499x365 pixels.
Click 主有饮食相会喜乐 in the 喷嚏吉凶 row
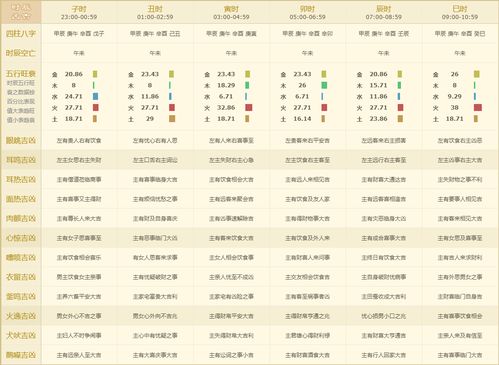point(79,258)
